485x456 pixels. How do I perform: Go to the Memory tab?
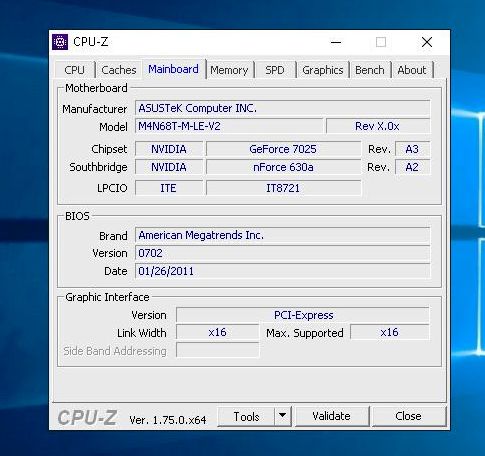pos(229,70)
